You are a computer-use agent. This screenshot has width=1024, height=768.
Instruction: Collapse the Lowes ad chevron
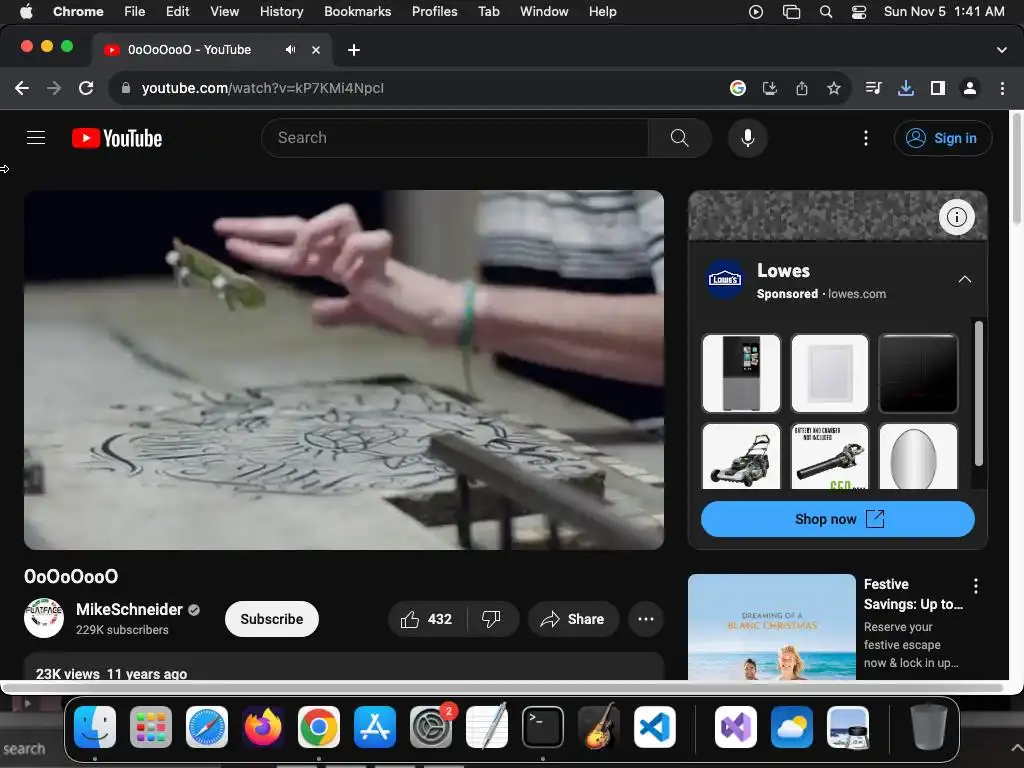click(965, 280)
